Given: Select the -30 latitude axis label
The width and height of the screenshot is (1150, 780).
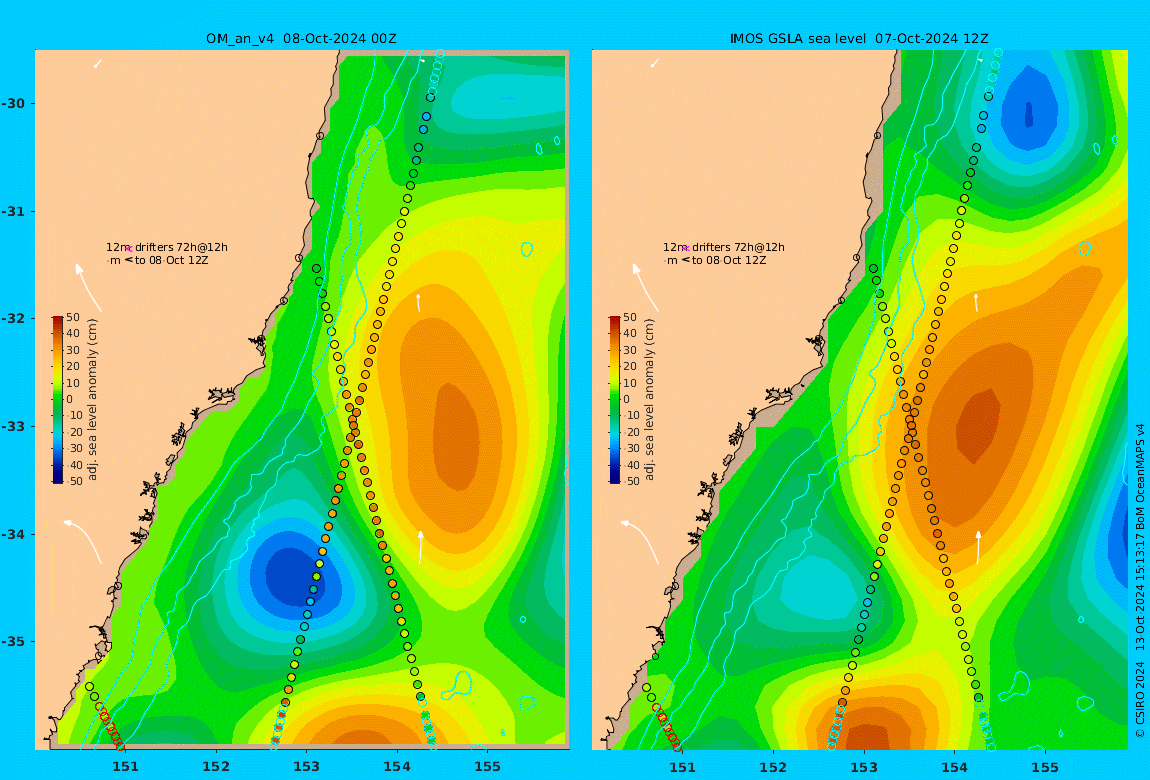Looking at the screenshot, I should [12, 103].
